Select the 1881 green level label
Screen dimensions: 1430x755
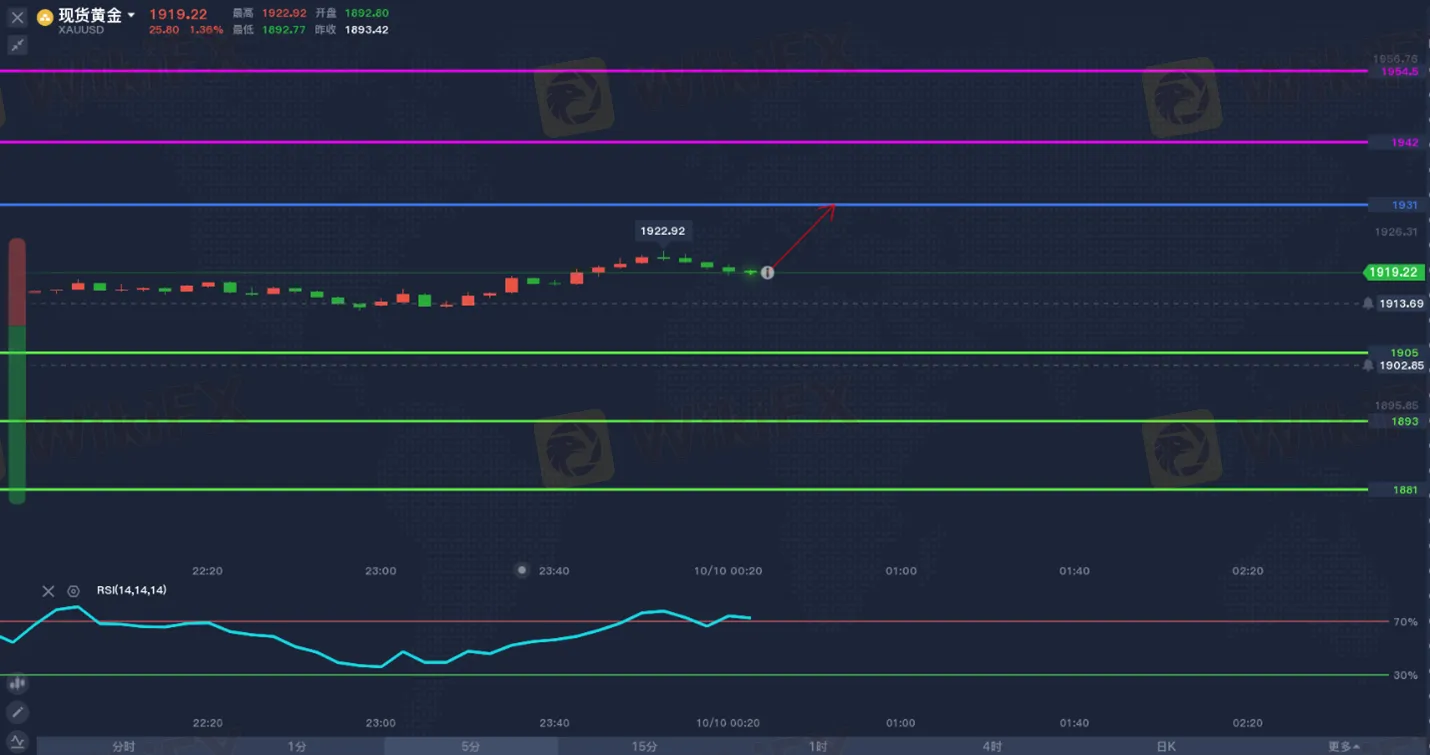click(x=1404, y=490)
